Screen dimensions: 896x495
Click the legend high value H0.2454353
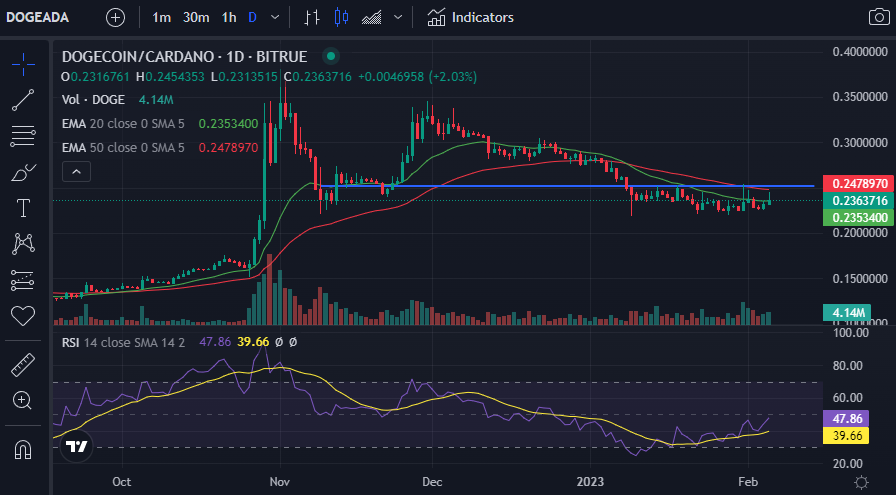tap(170, 77)
